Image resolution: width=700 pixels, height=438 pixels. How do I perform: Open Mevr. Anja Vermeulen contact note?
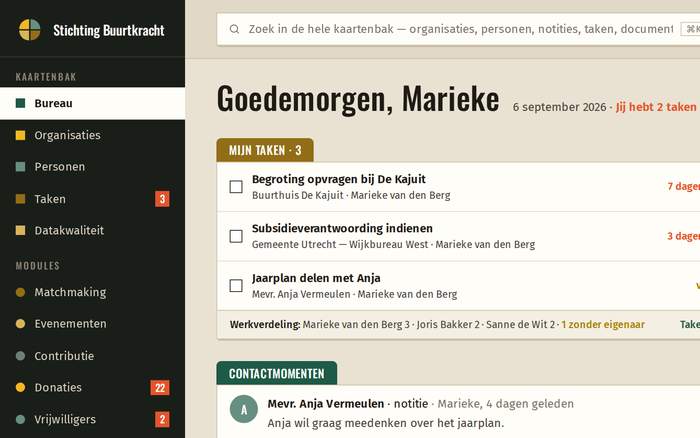(325, 404)
